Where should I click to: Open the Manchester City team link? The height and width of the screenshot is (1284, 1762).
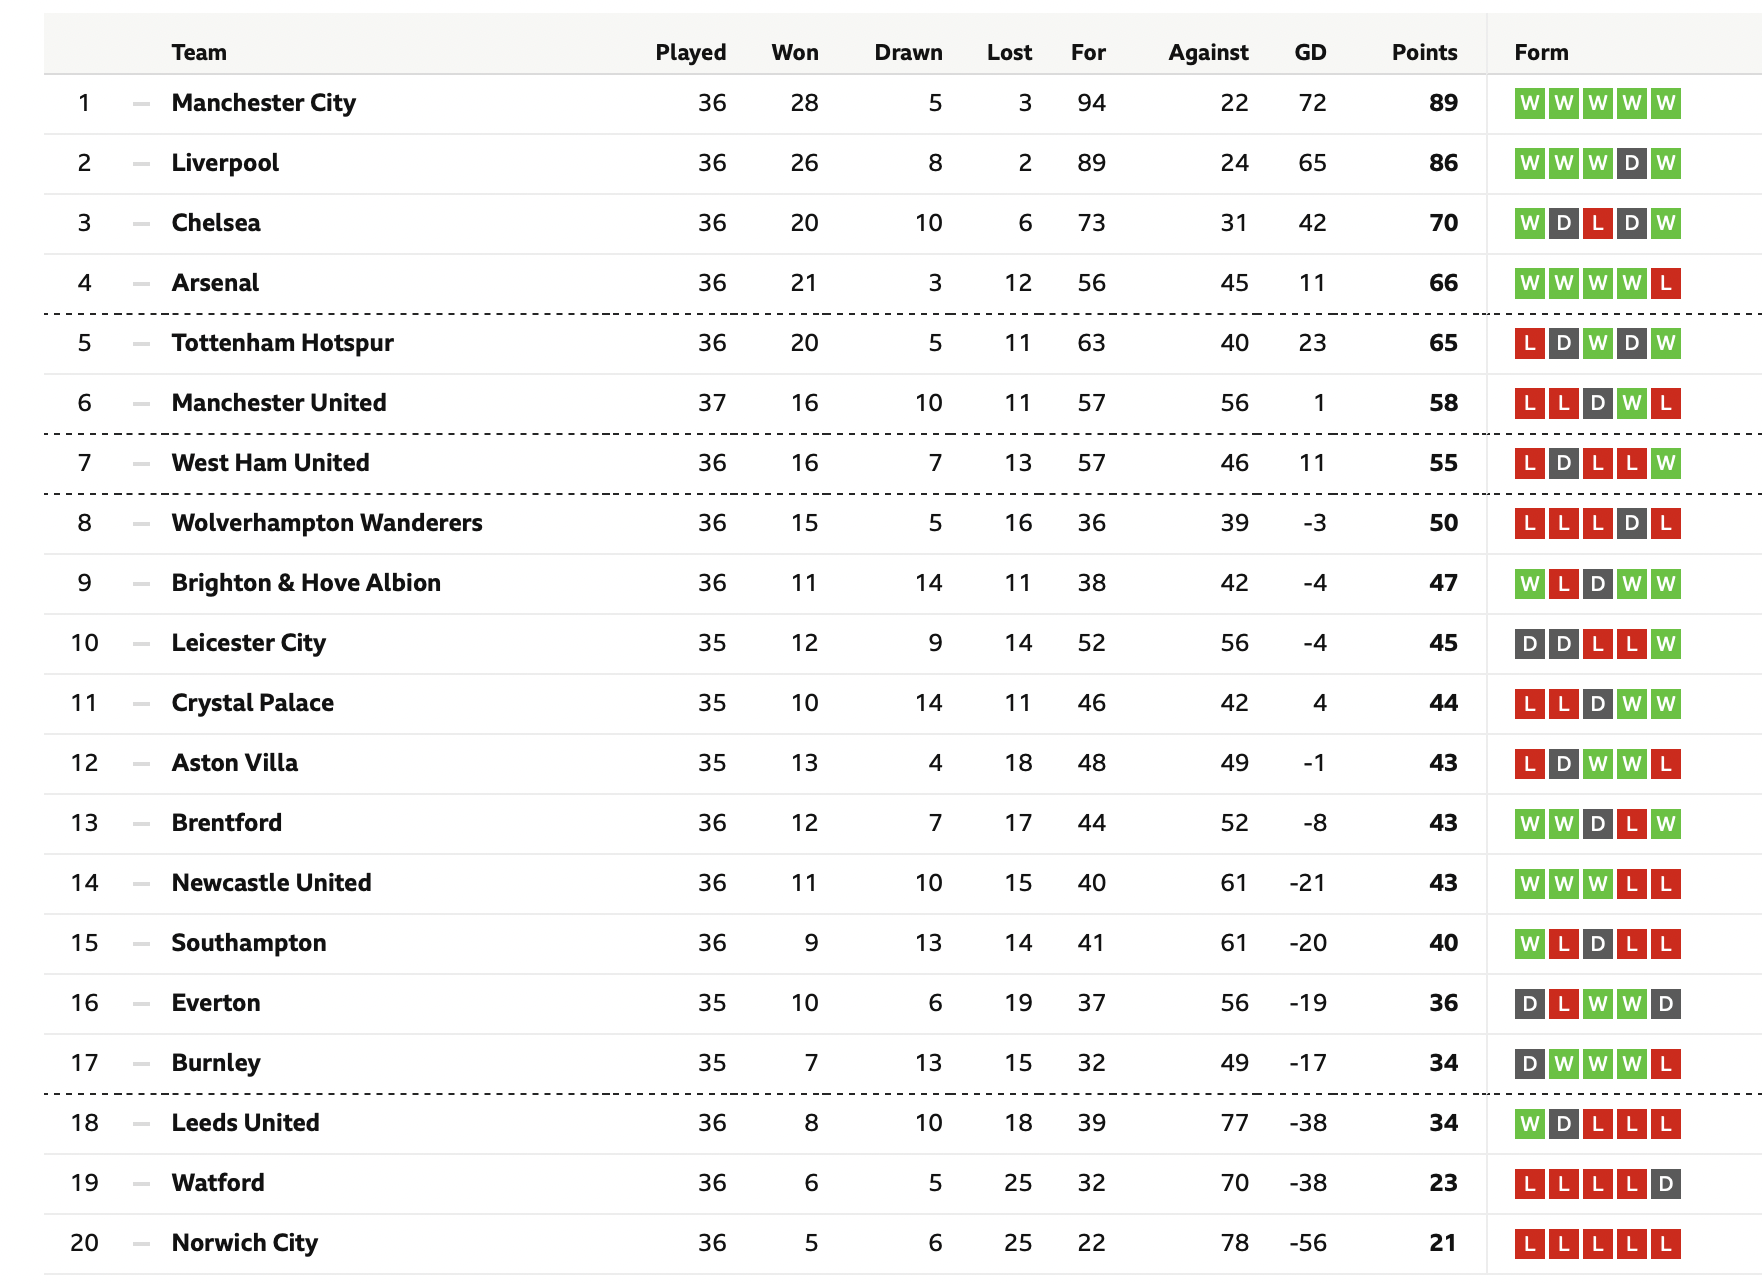263,103
